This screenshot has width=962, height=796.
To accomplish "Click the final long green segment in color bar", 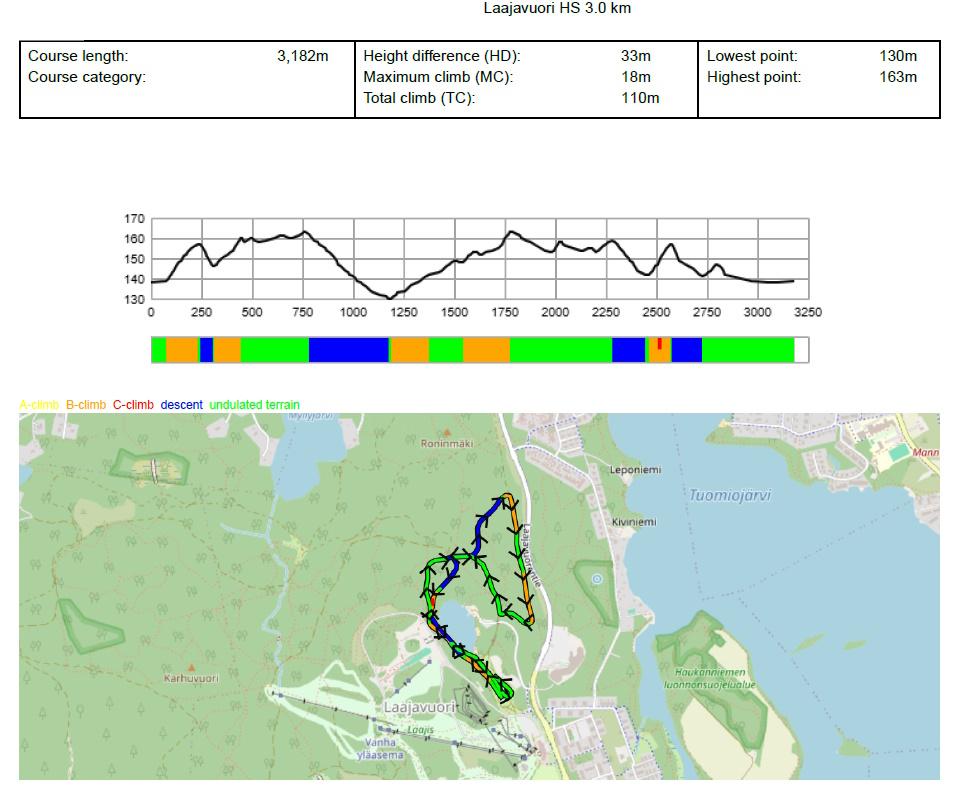I will 748,350.
